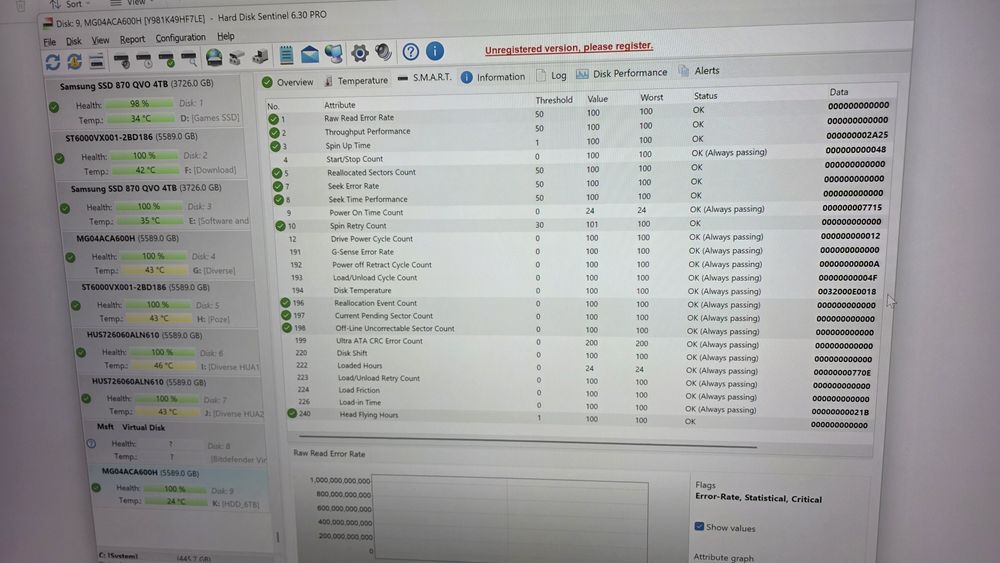Click green check icon beside Spin Retry Count
Screen dimensions: 1000x563
[280, 226]
